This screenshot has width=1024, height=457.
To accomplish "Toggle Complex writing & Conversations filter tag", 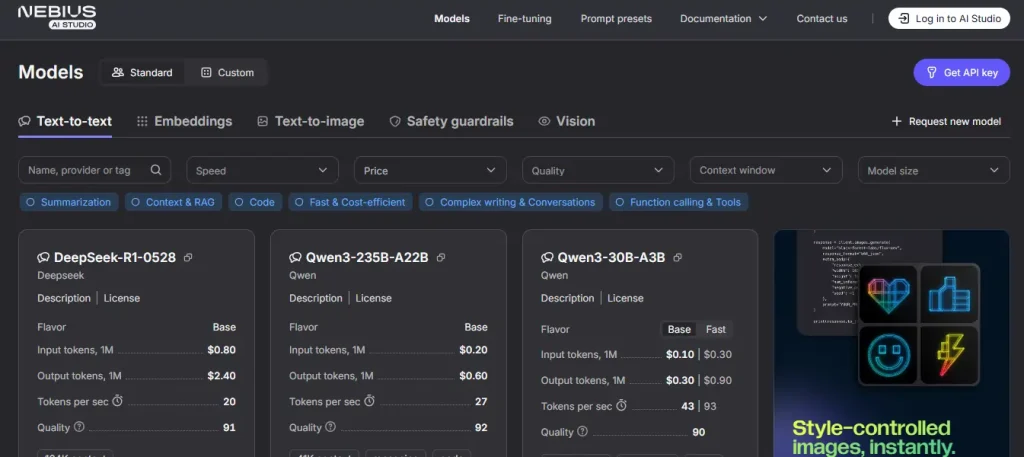I will point(511,202).
